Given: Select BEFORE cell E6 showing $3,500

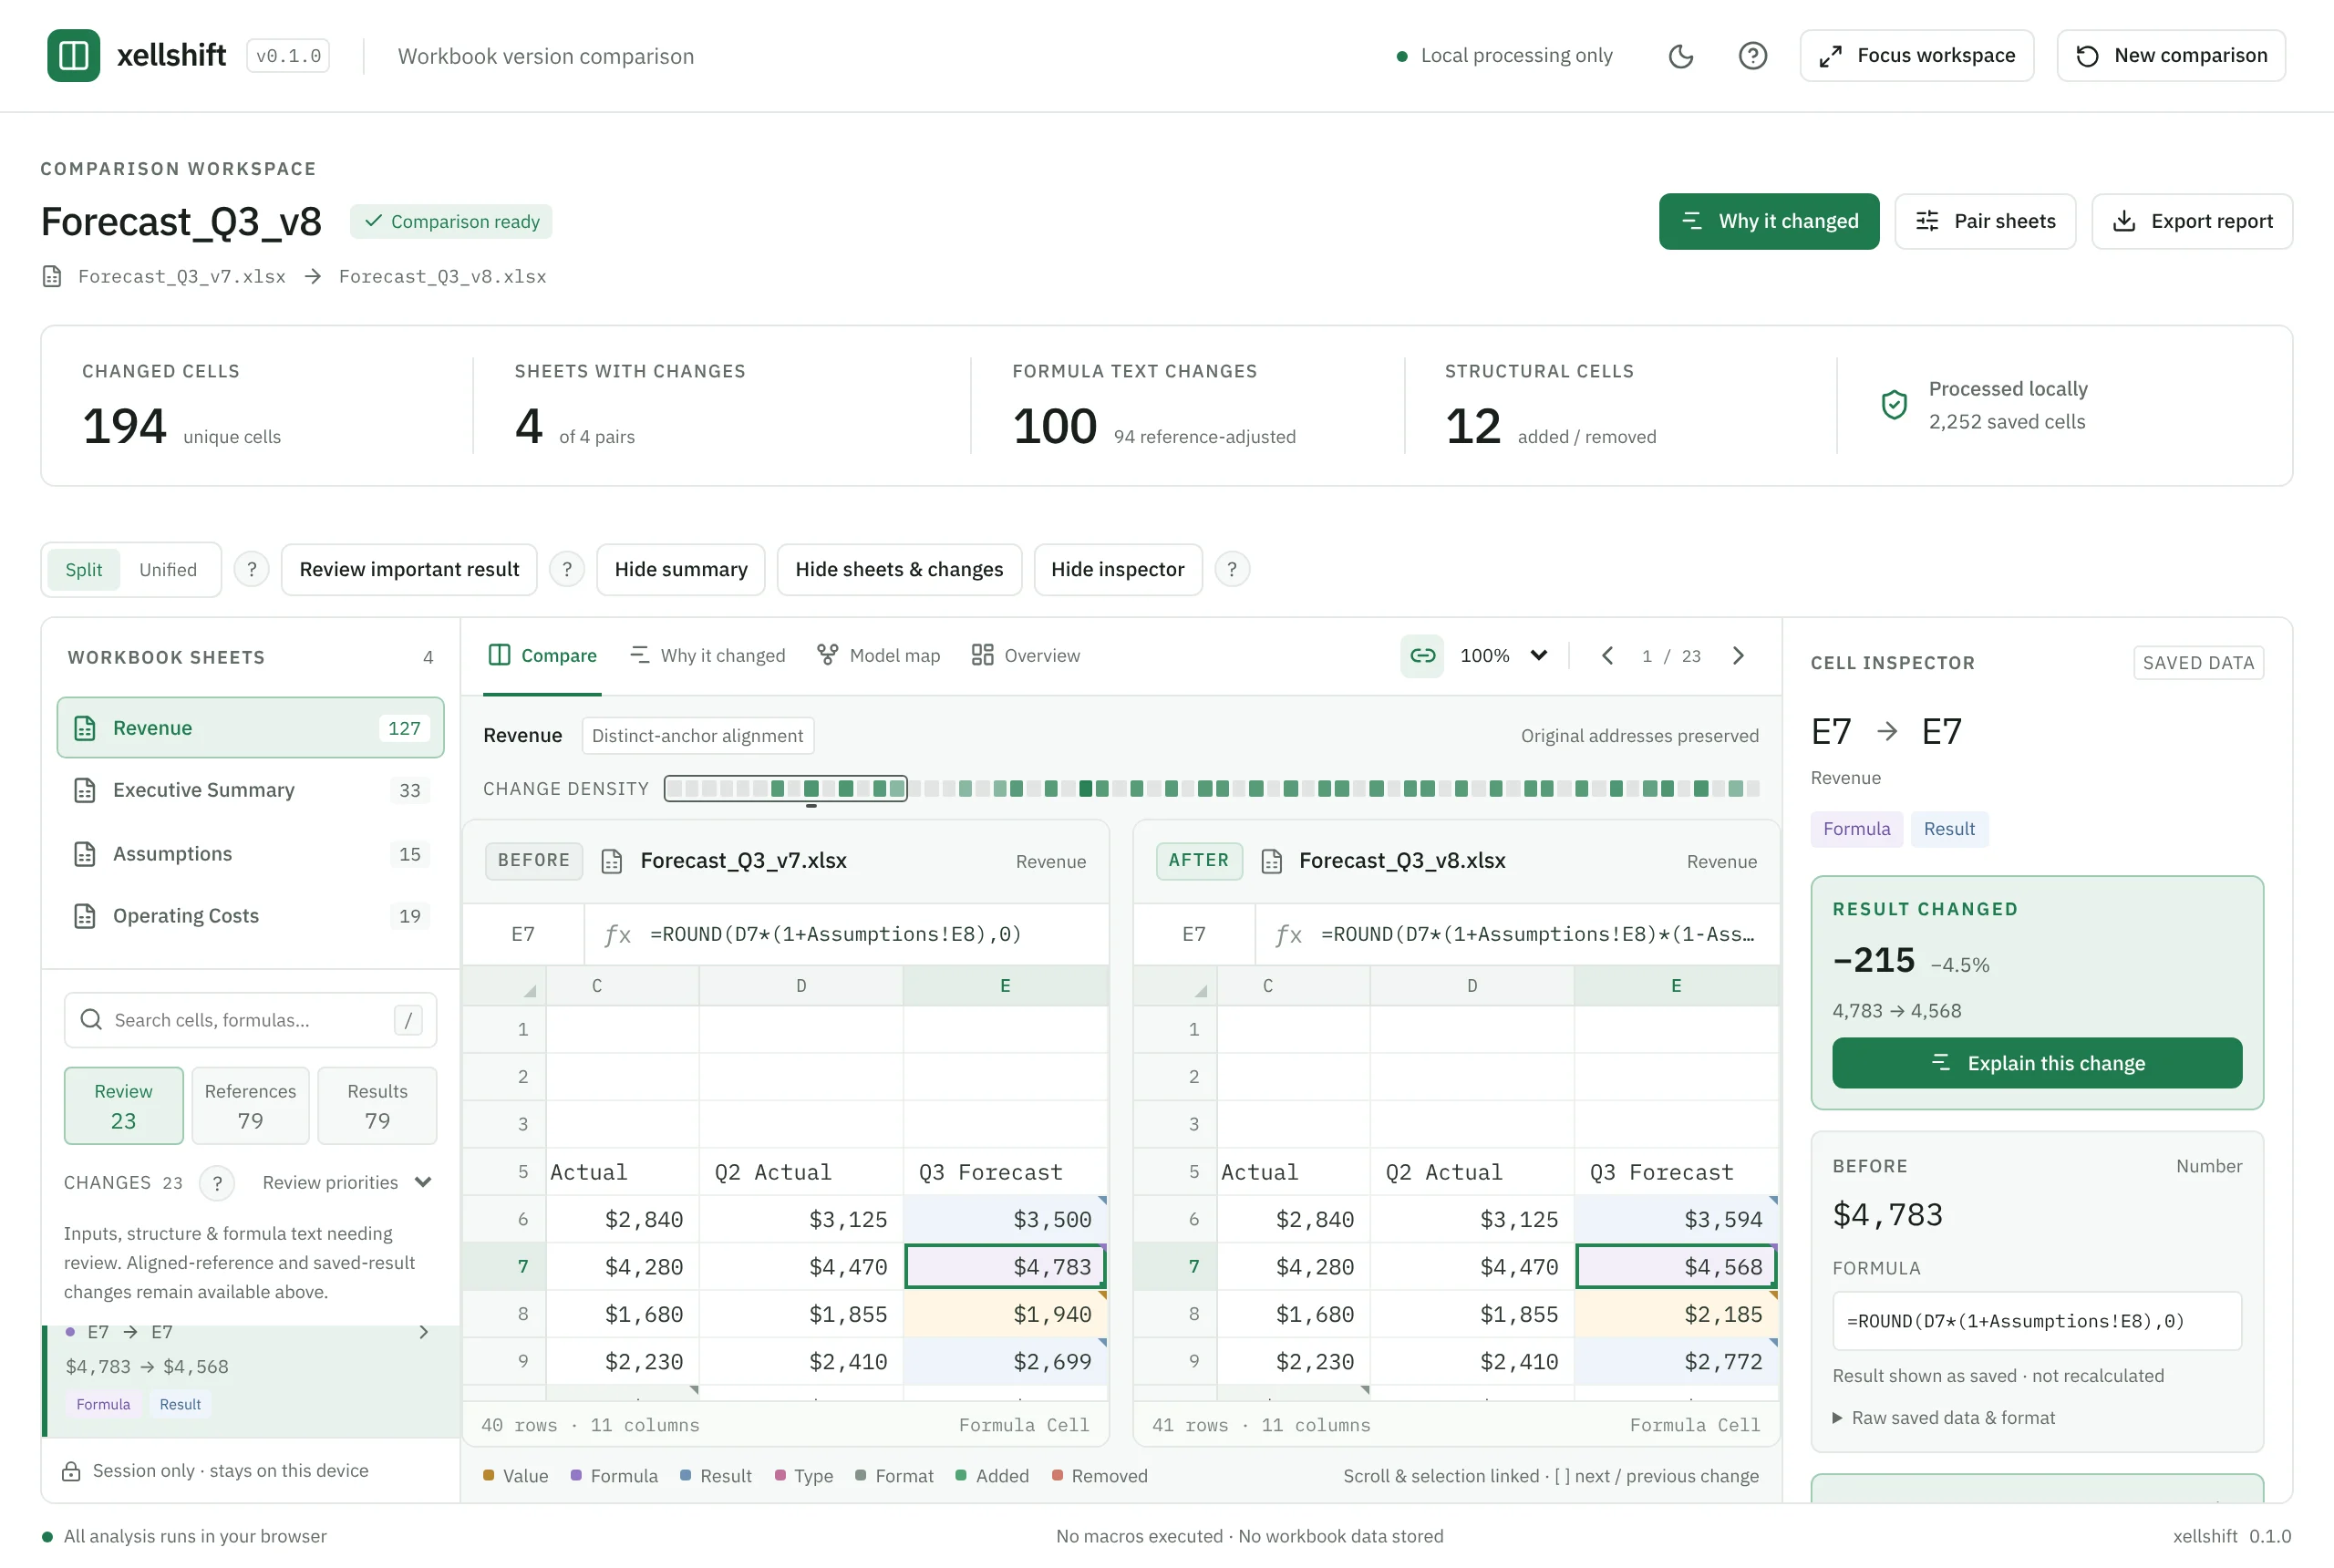Looking at the screenshot, I should coord(1005,1219).
